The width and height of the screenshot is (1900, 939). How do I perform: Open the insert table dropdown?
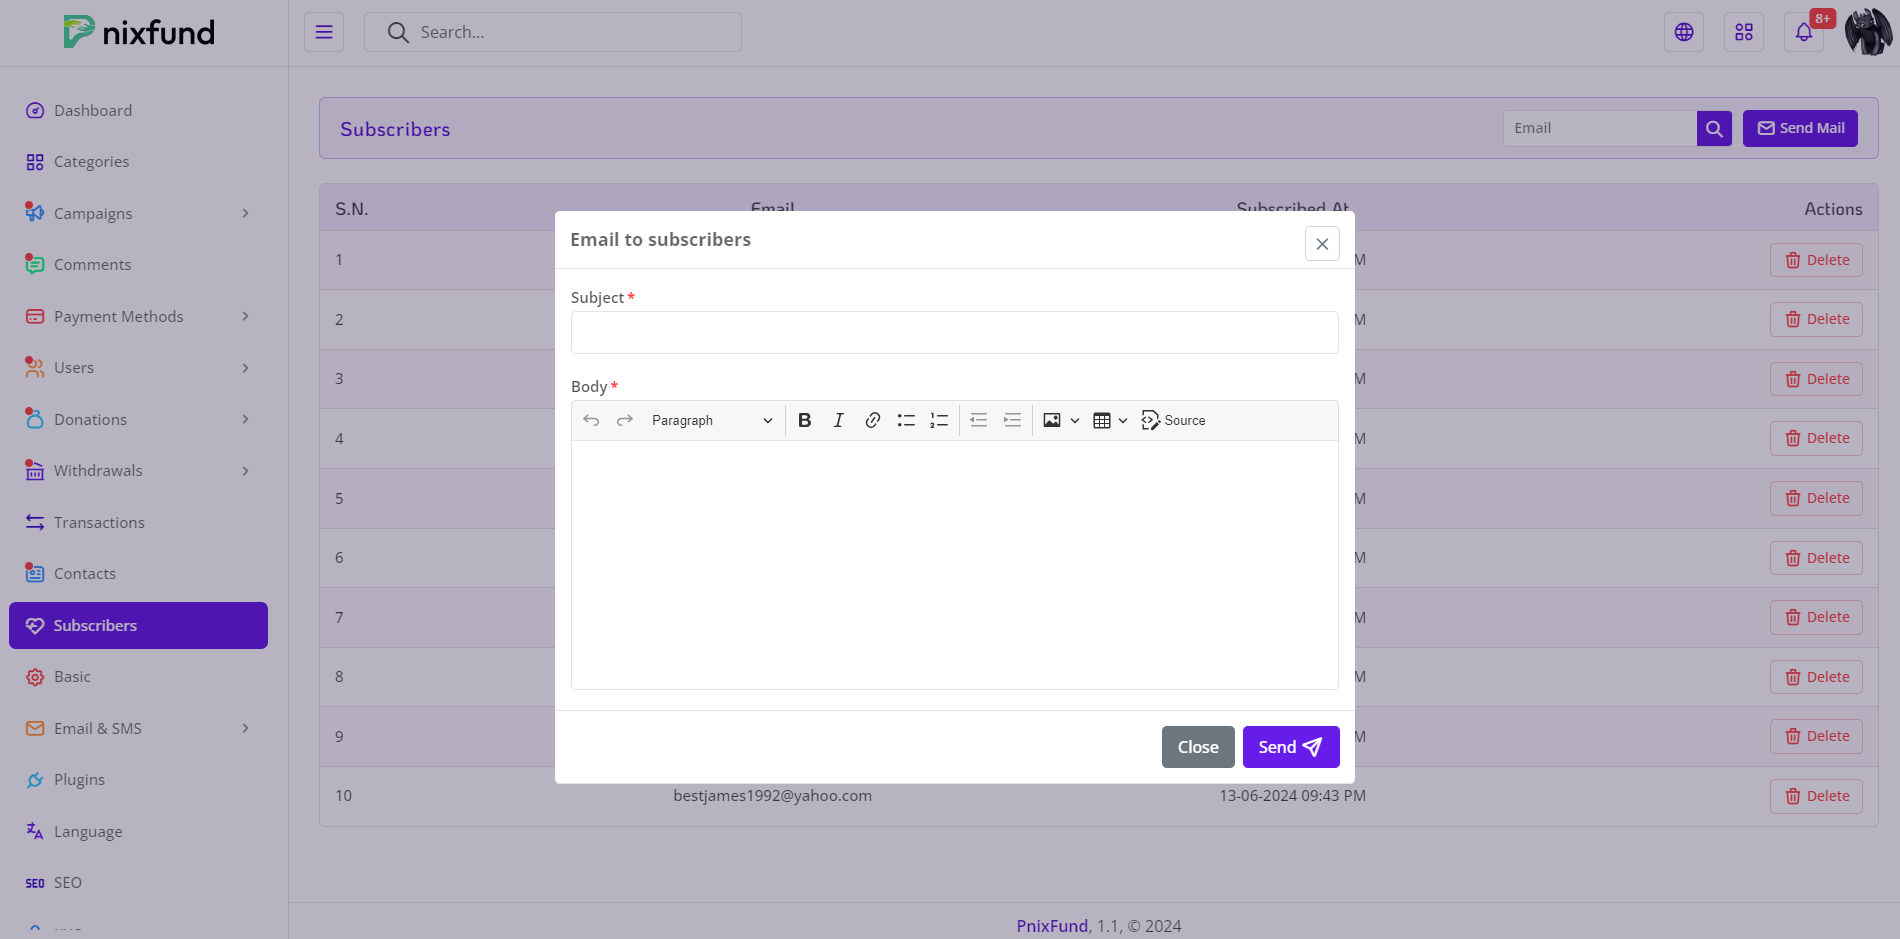click(1110, 421)
